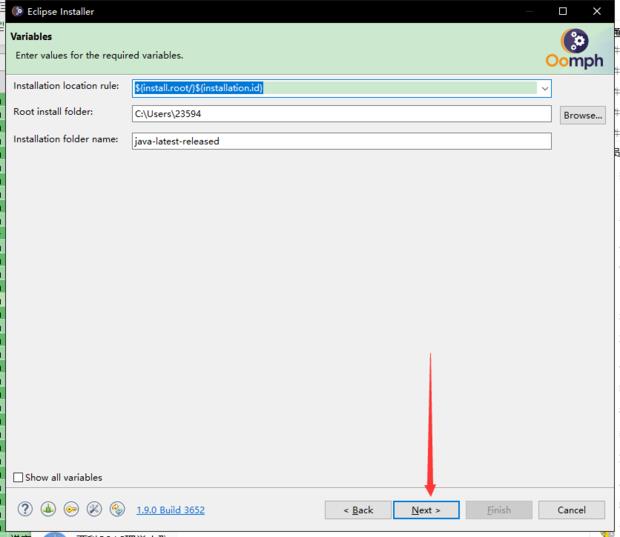Screen dimensions: 620x537
Task: Expand the Installation location rule dropdown
Action: point(544,88)
